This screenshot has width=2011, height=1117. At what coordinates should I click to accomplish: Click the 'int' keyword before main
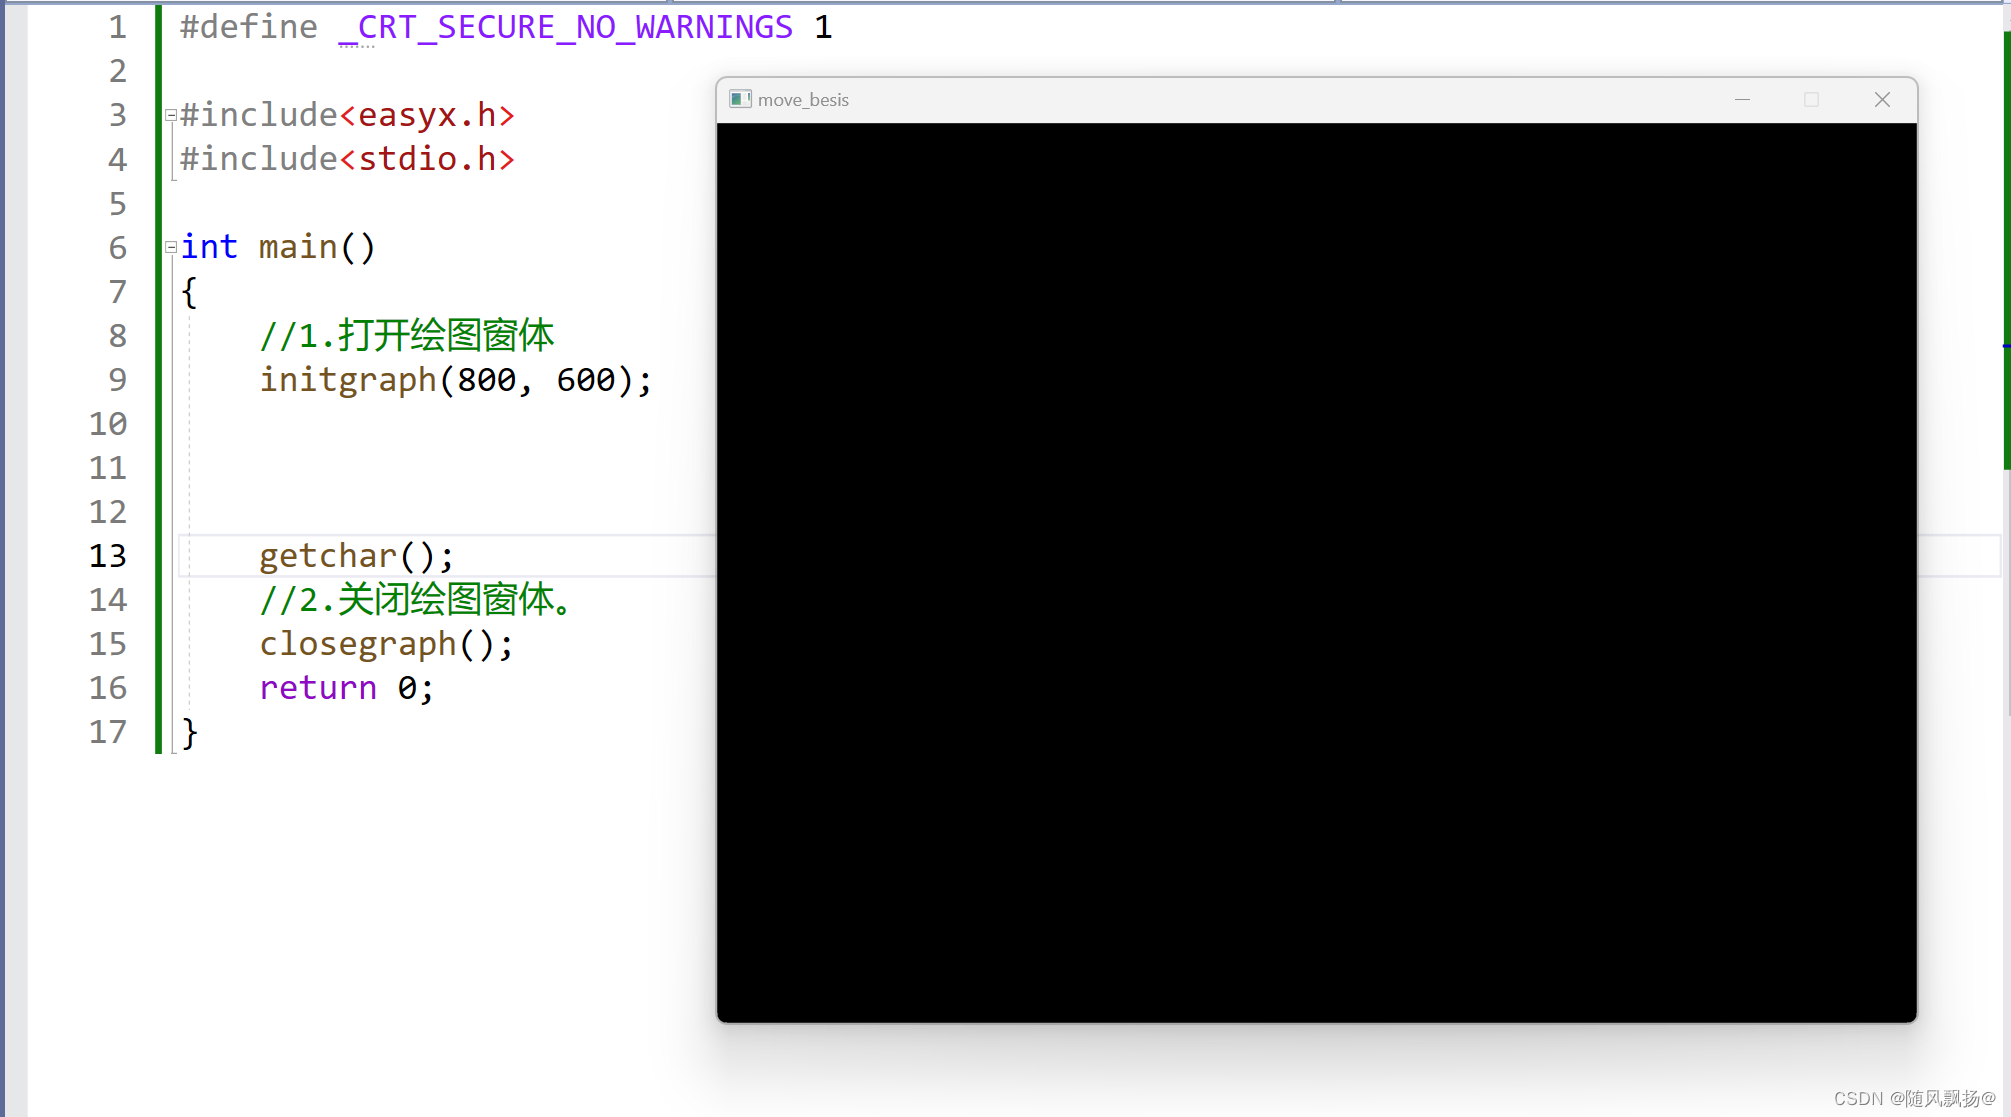[x=209, y=247]
